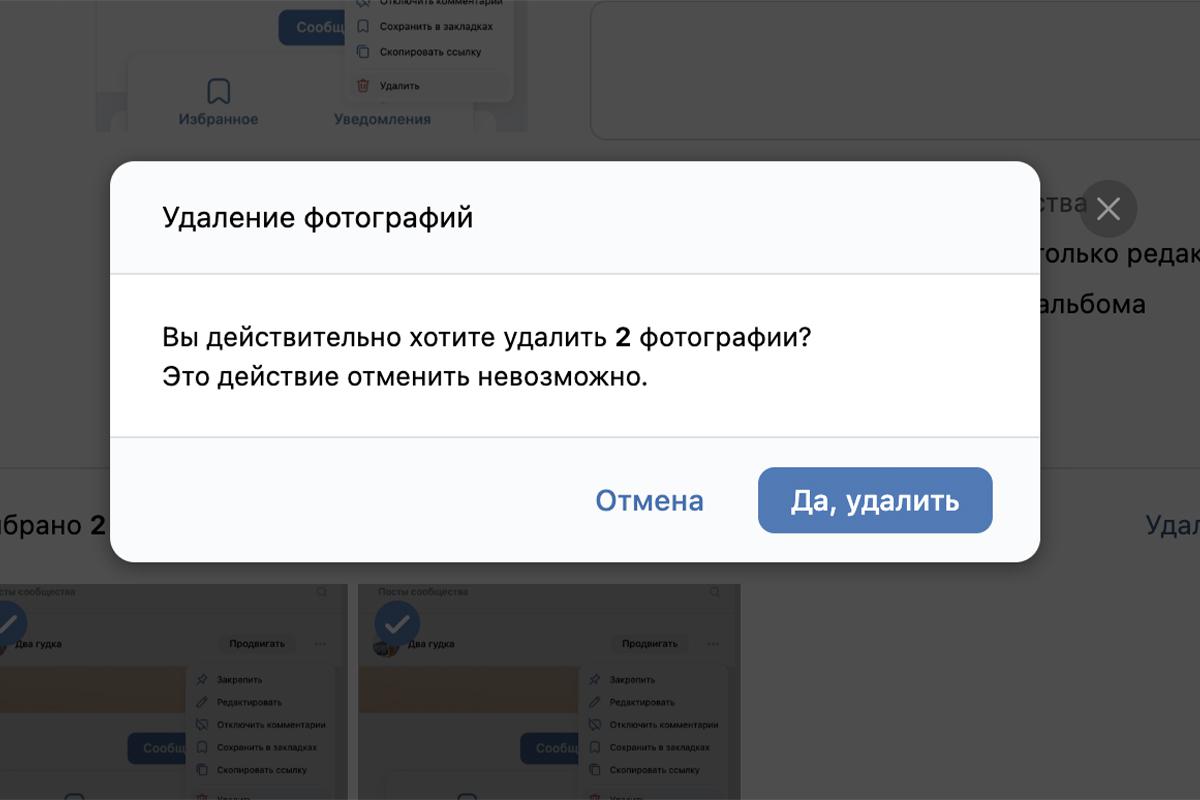Select the Избранное bookmark icon
The height and width of the screenshot is (800, 1200).
[218, 90]
